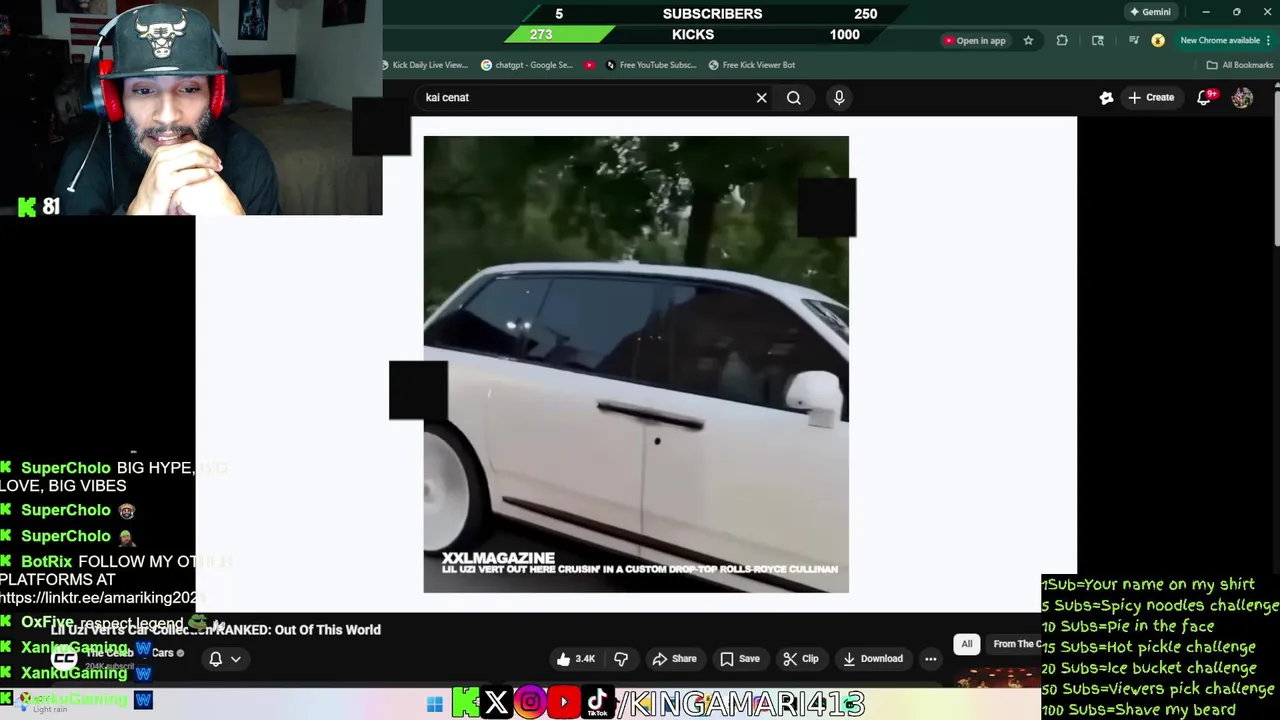Screen dimensions: 1280x720
Task: Save the video to a playlist
Action: tap(740, 658)
